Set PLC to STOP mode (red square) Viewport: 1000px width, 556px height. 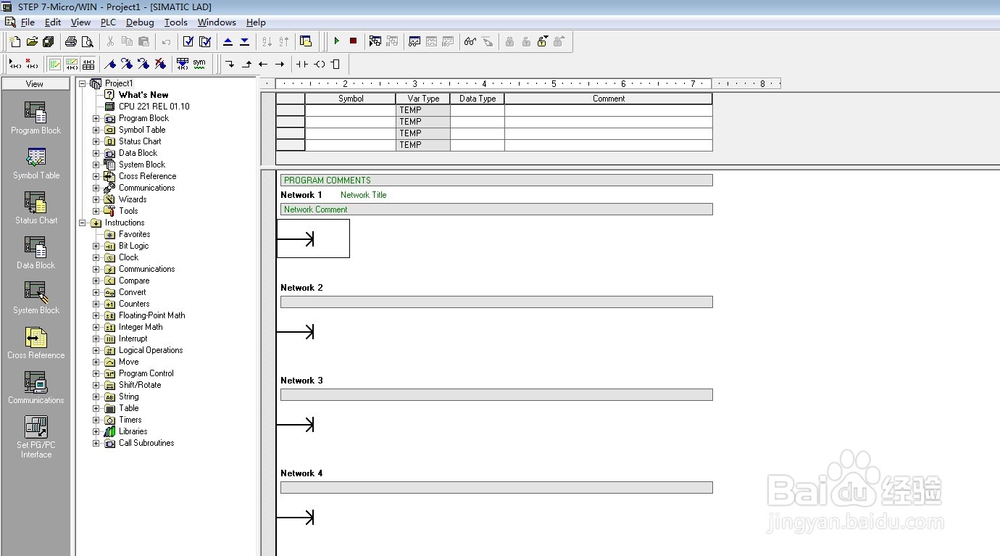(x=353, y=41)
